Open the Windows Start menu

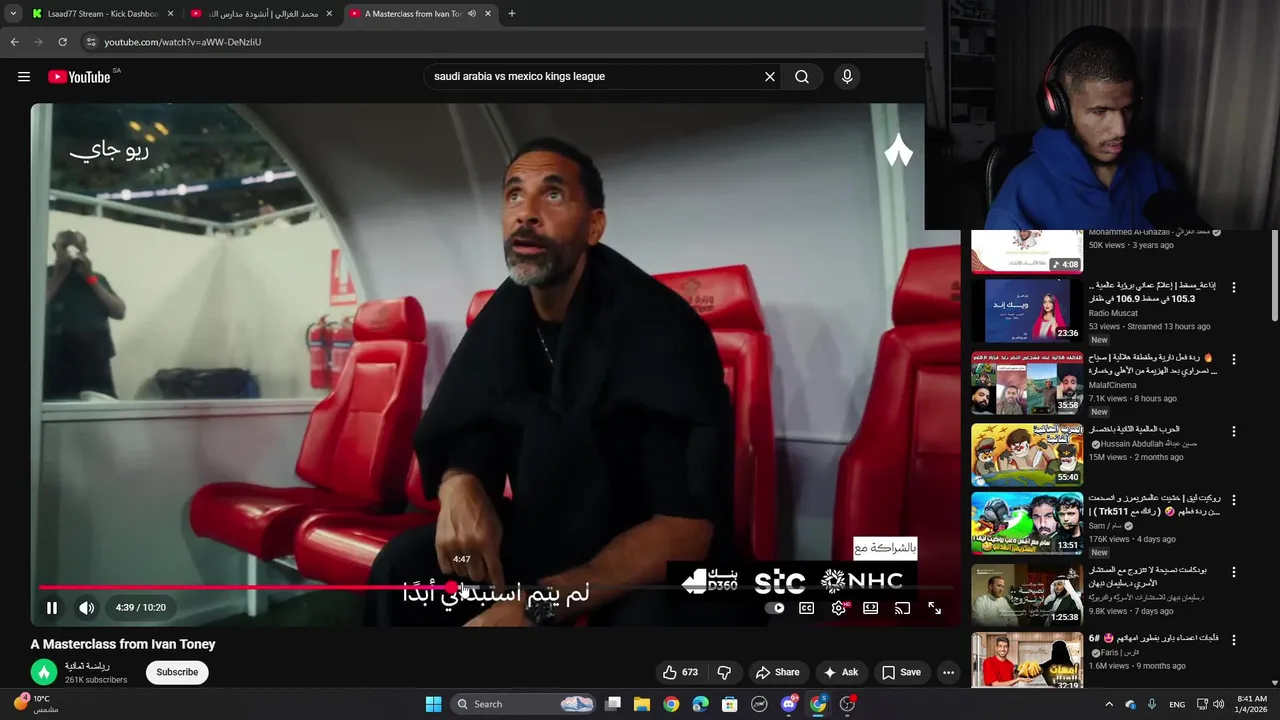pos(433,704)
